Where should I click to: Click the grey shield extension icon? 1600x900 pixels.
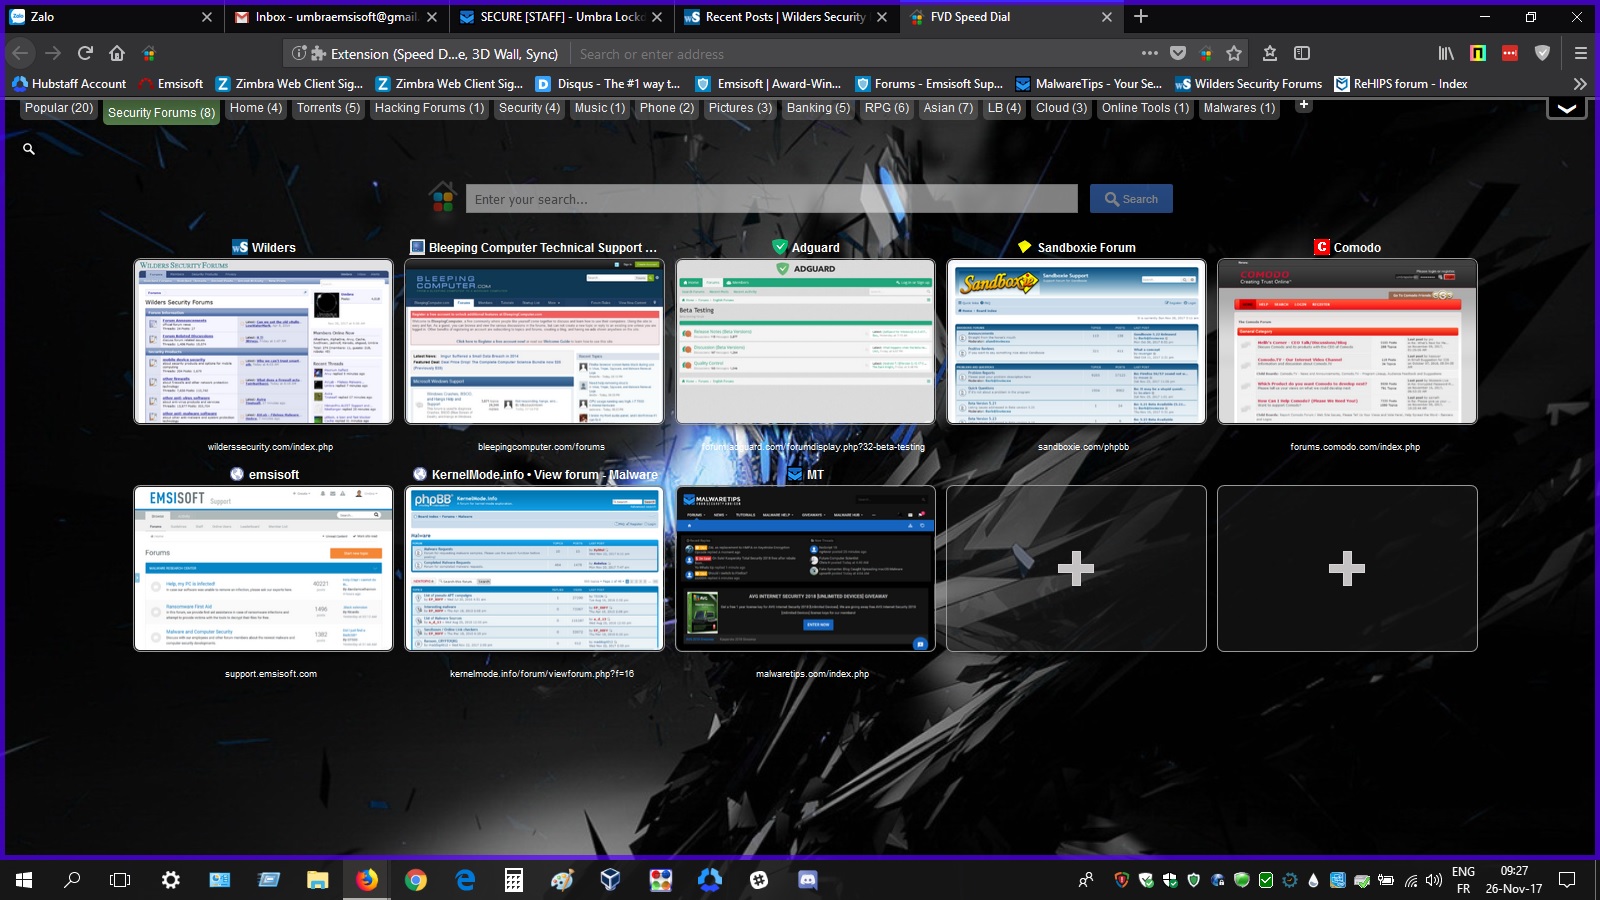(1542, 53)
